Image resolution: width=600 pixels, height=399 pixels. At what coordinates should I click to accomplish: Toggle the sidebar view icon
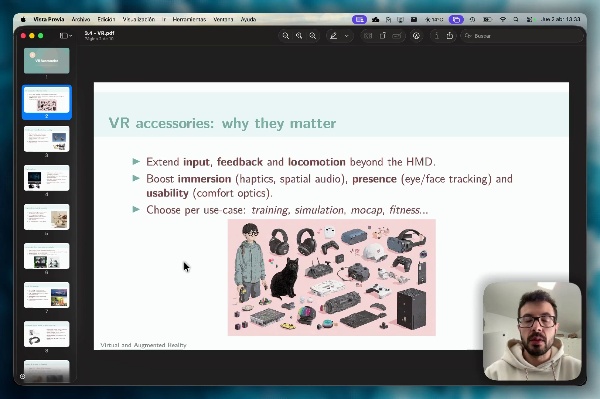coord(63,36)
